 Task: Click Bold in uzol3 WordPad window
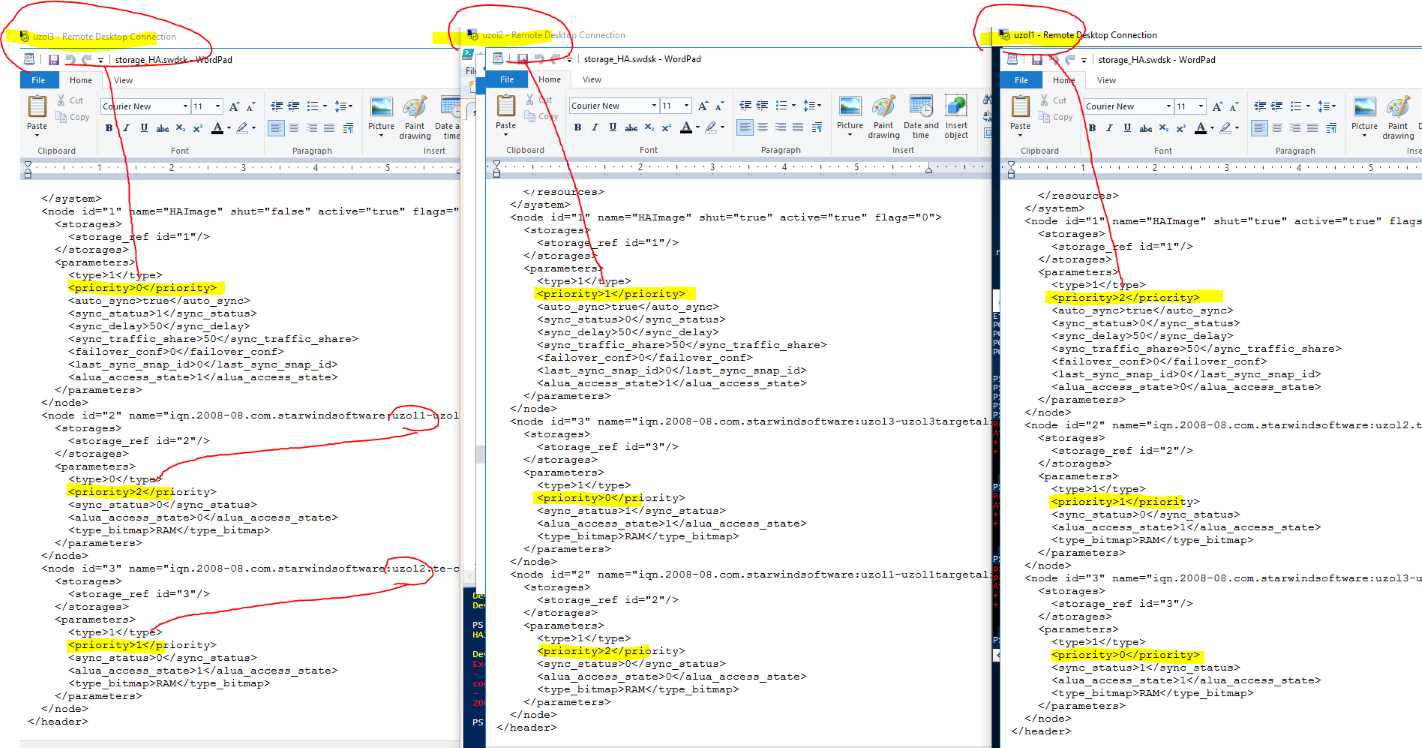tap(110, 128)
